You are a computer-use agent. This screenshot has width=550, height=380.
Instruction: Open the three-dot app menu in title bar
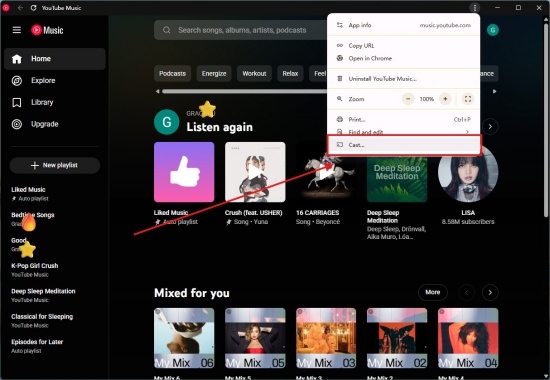(x=474, y=8)
